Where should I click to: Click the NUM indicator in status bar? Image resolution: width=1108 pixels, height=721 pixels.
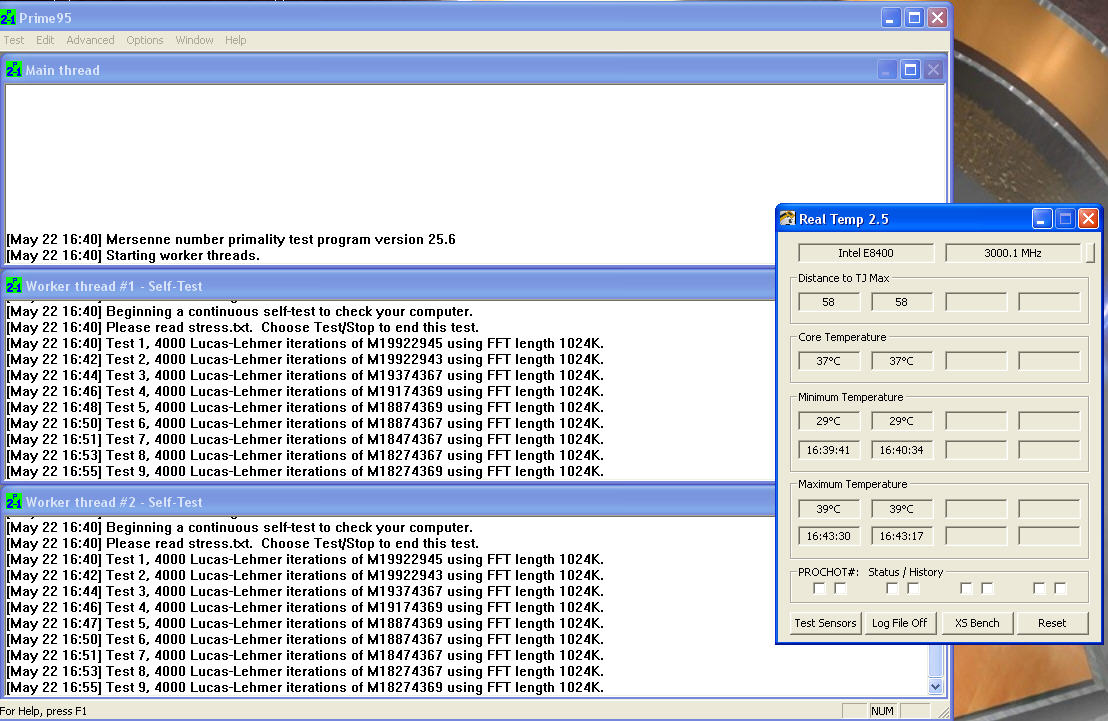[882, 711]
